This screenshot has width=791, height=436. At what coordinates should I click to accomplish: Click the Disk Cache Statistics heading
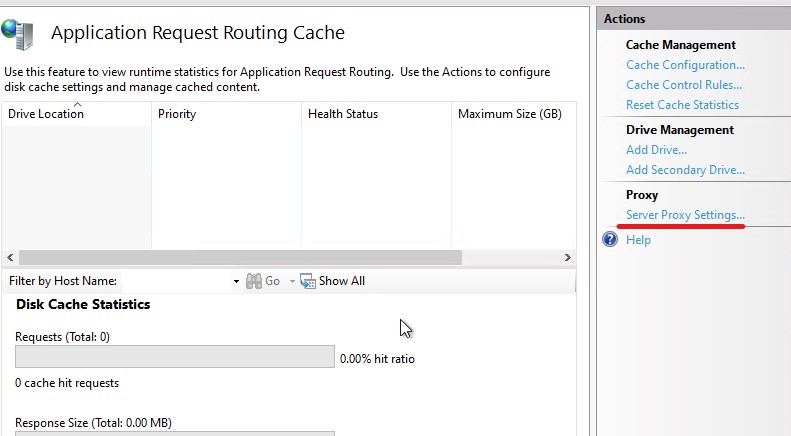click(83, 304)
